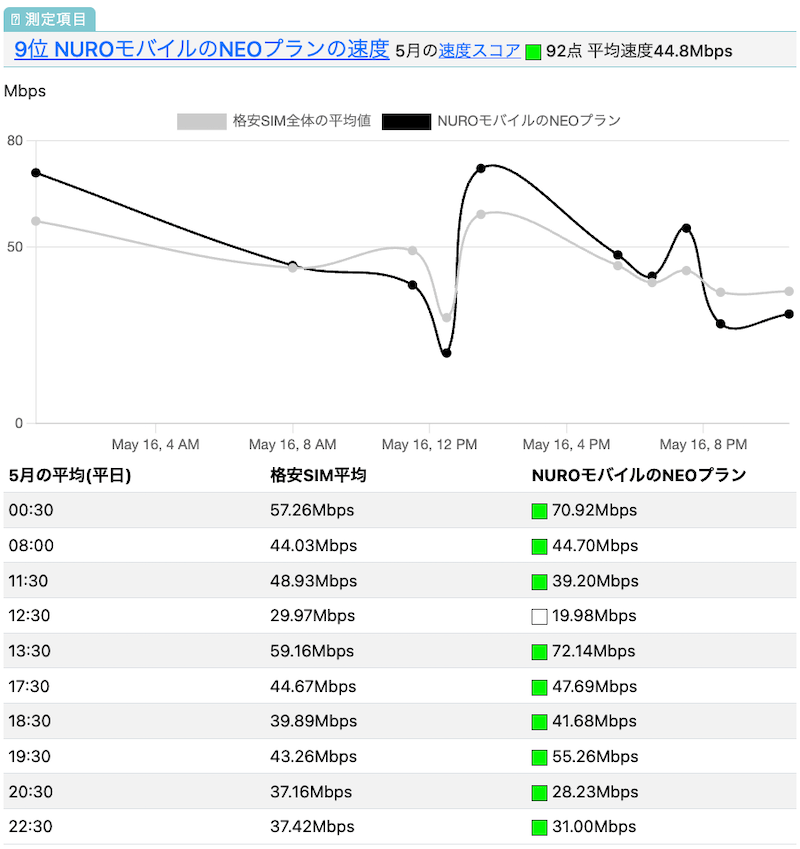Click the 平均速度44.8Mbps text

[x=660, y=51]
